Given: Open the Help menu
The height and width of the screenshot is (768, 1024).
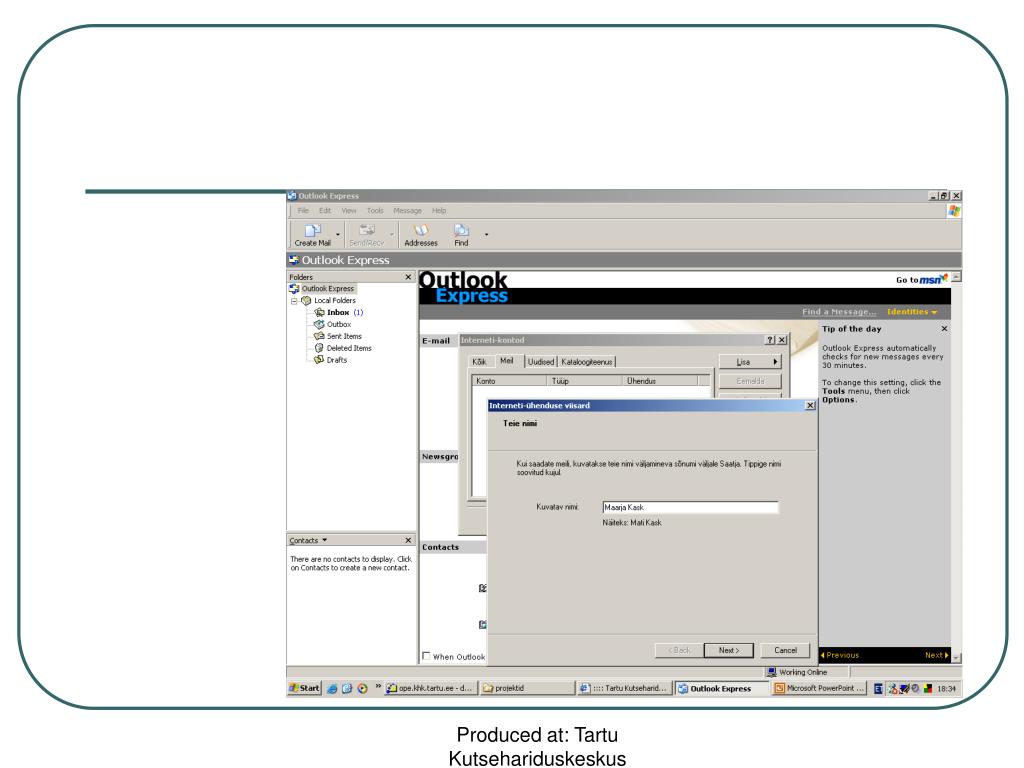Looking at the screenshot, I should pos(439,210).
